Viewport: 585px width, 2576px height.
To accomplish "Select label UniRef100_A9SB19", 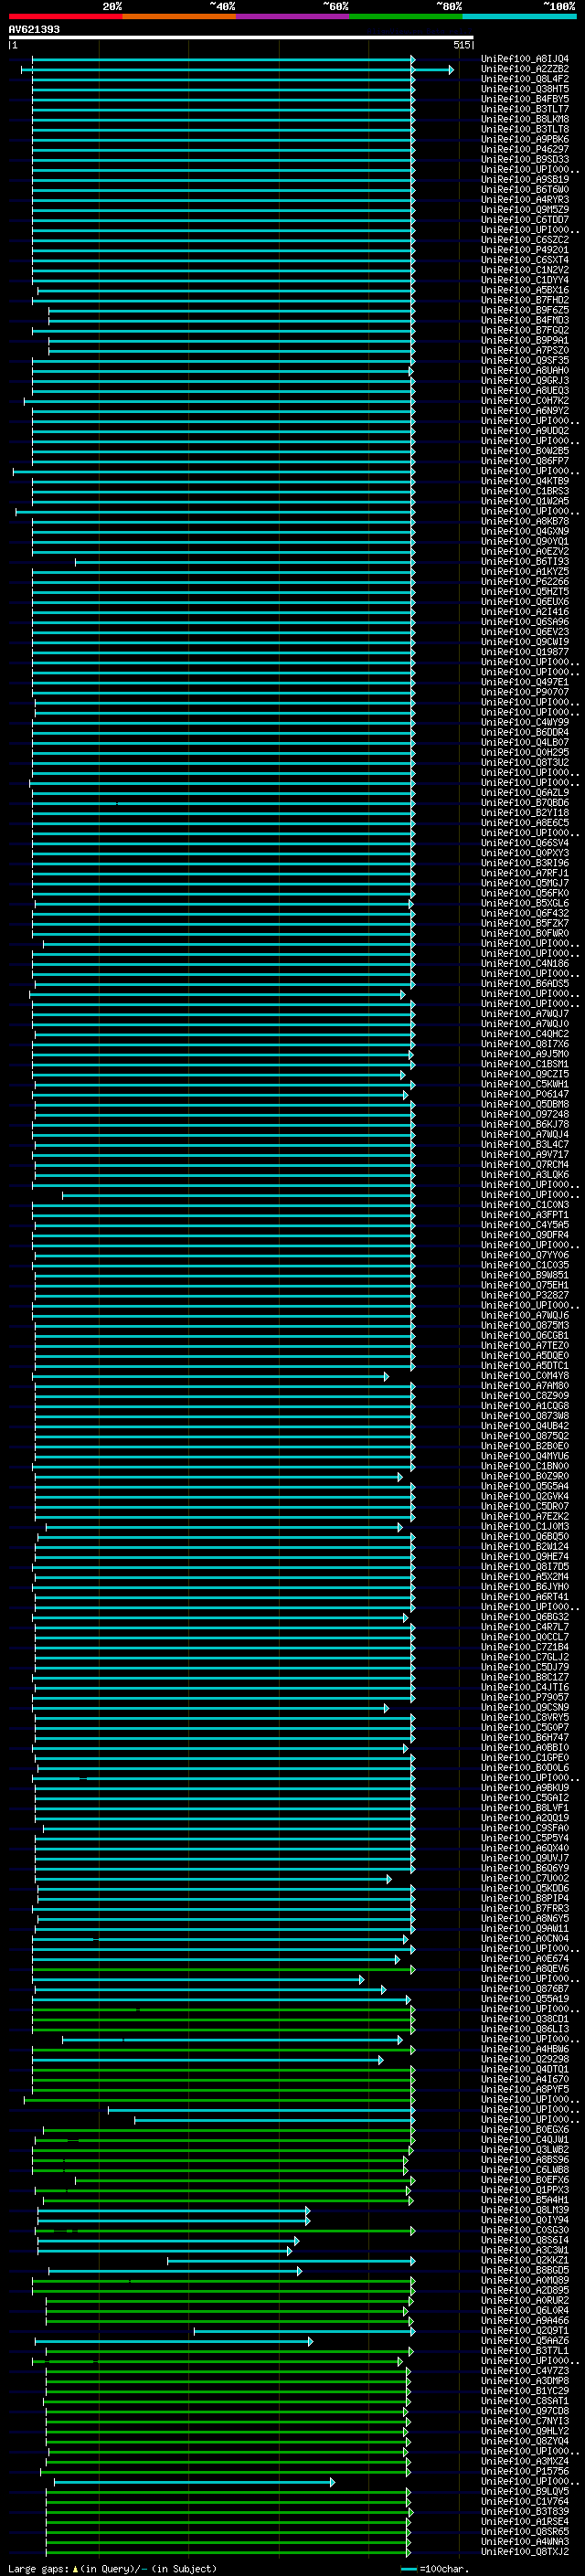I will click(x=525, y=179).
